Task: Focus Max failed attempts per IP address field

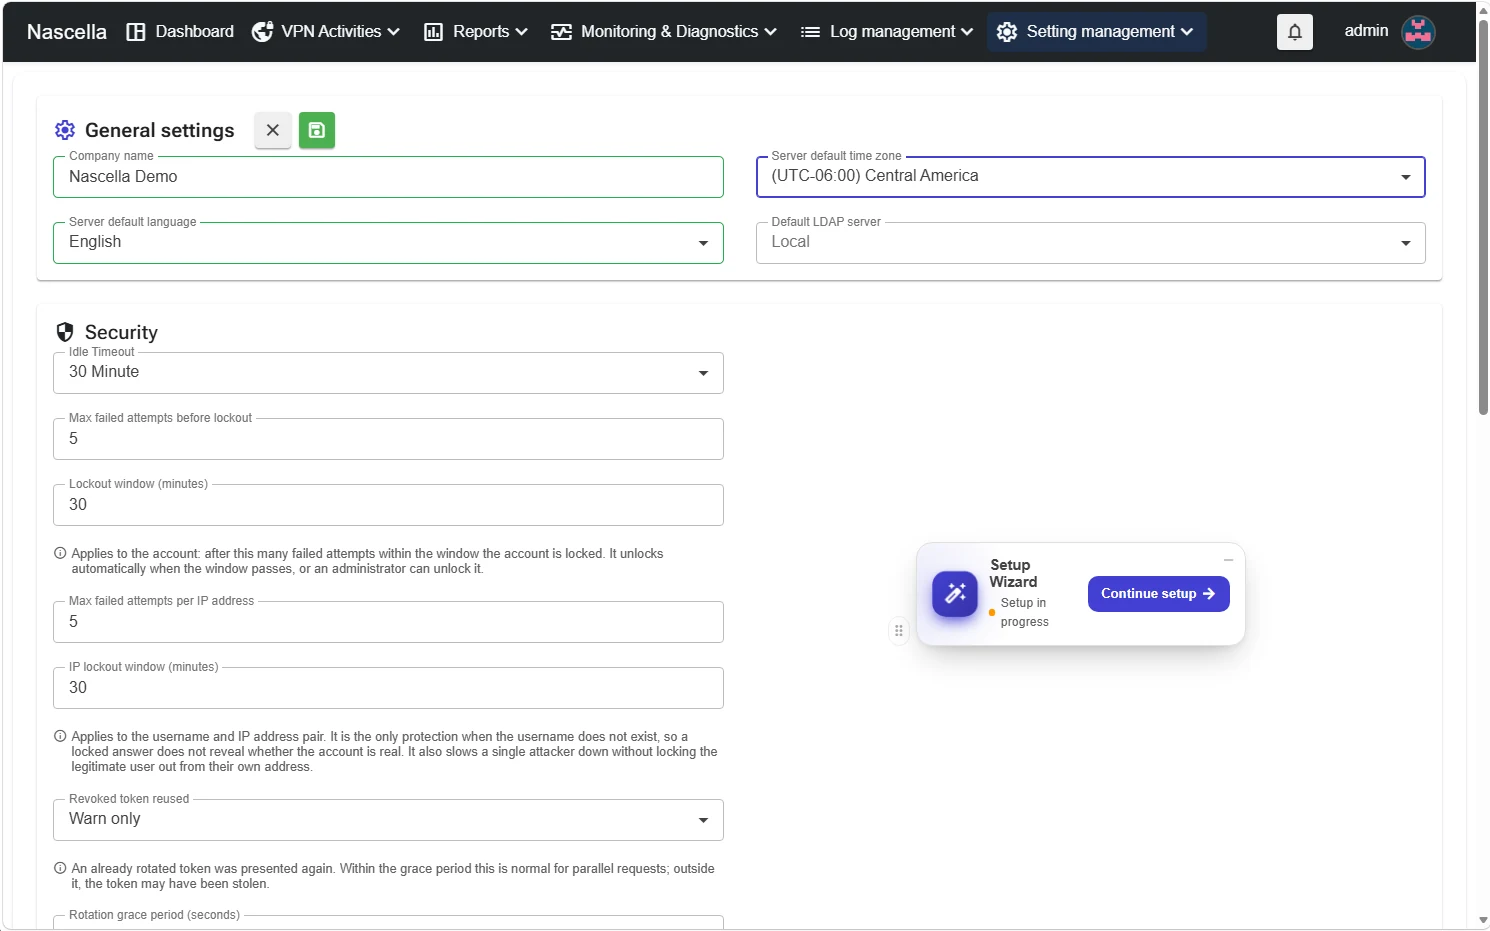Action: click(388, 622)
